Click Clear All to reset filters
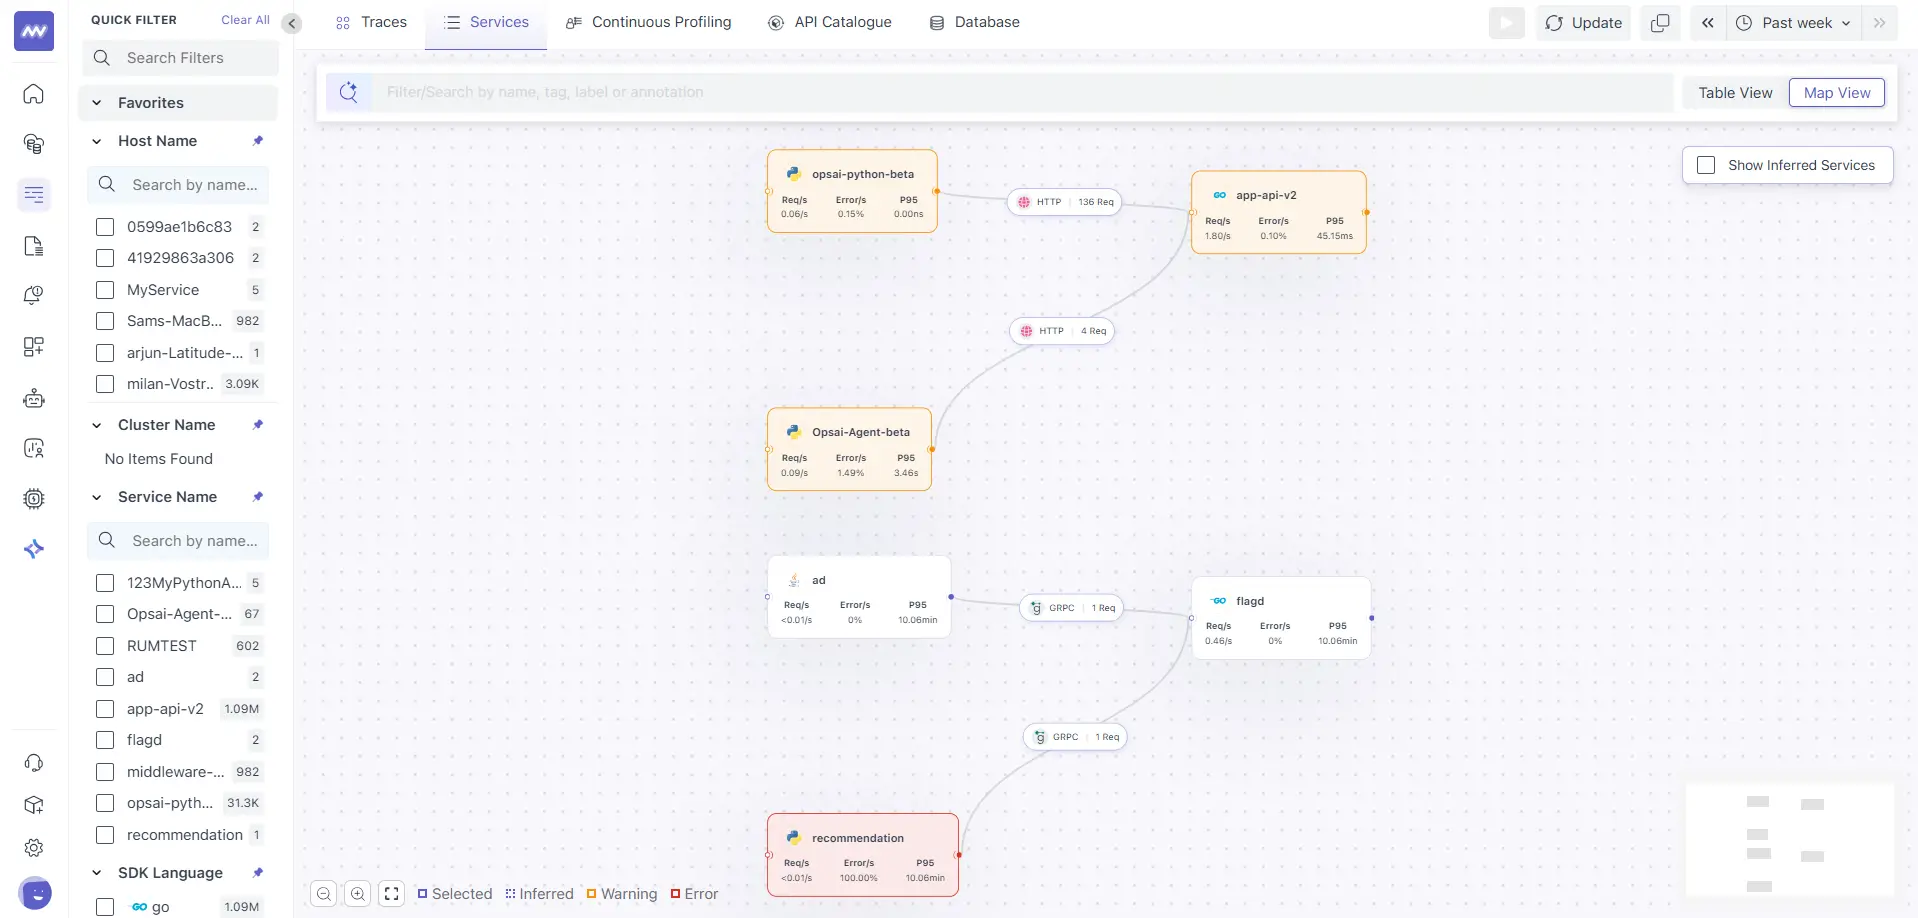 [244, 19]
